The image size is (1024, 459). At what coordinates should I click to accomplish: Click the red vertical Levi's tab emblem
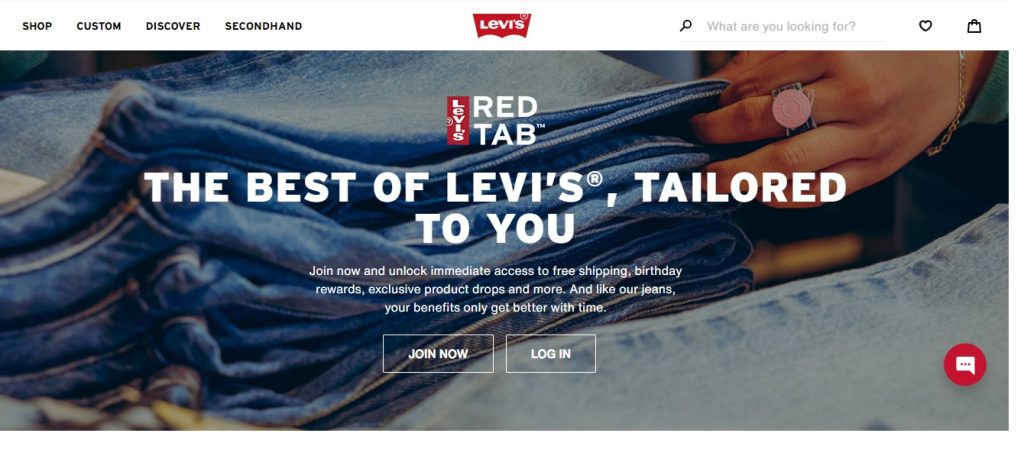[x=458, y=120]
